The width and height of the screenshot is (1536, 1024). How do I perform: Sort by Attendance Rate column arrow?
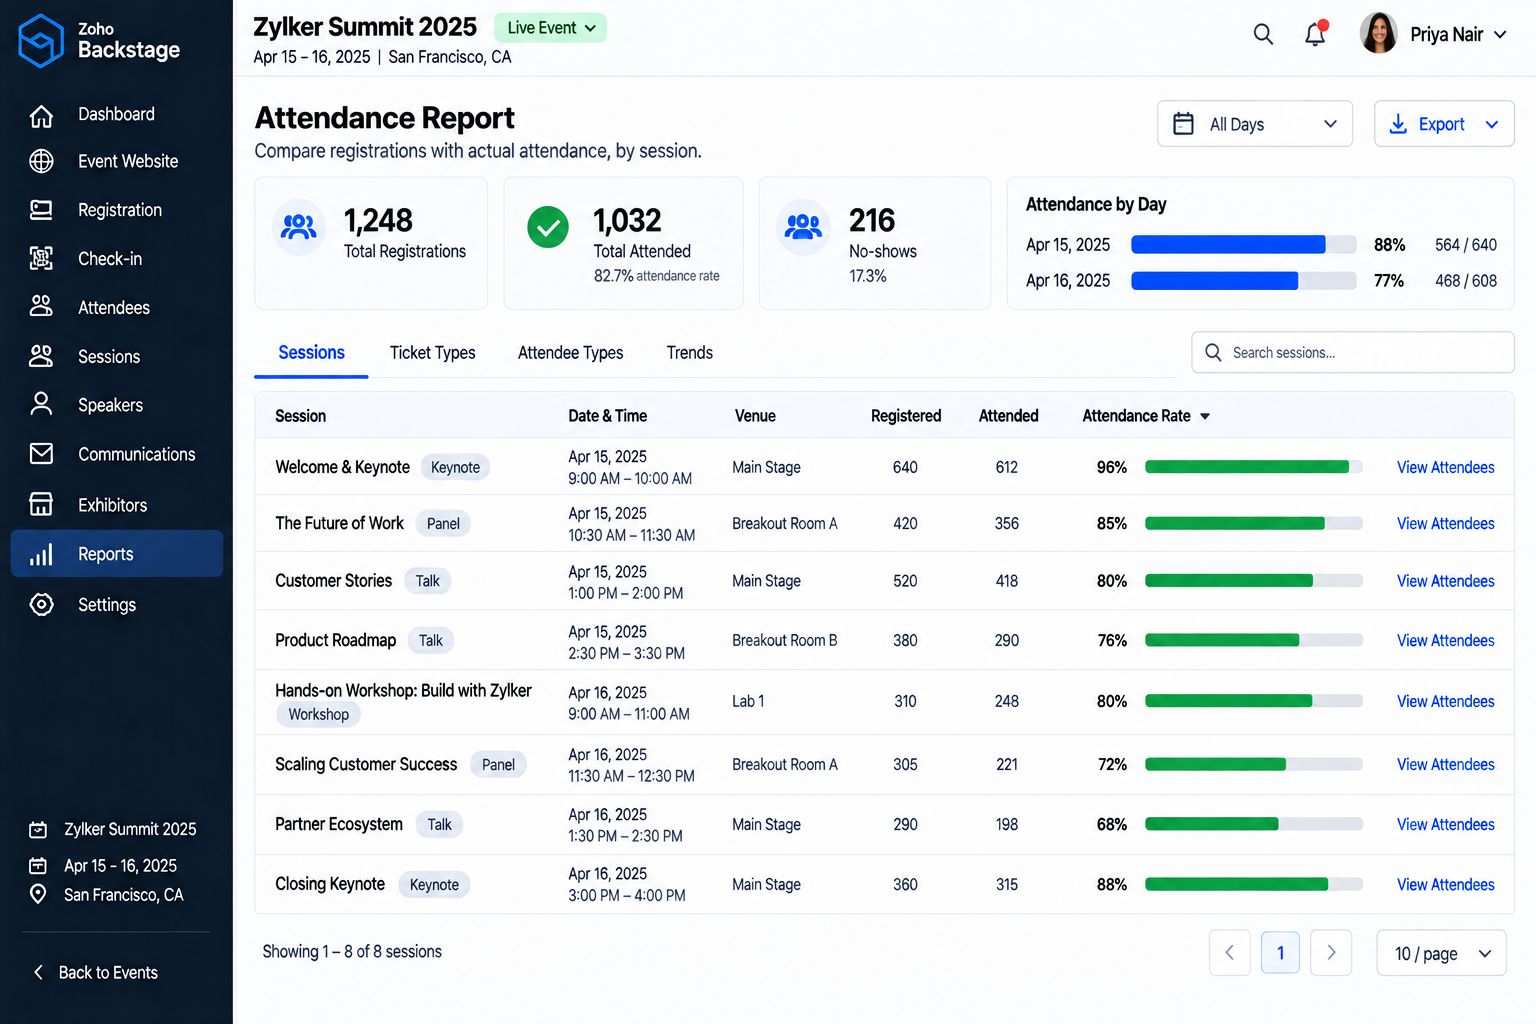(1205, 416)
